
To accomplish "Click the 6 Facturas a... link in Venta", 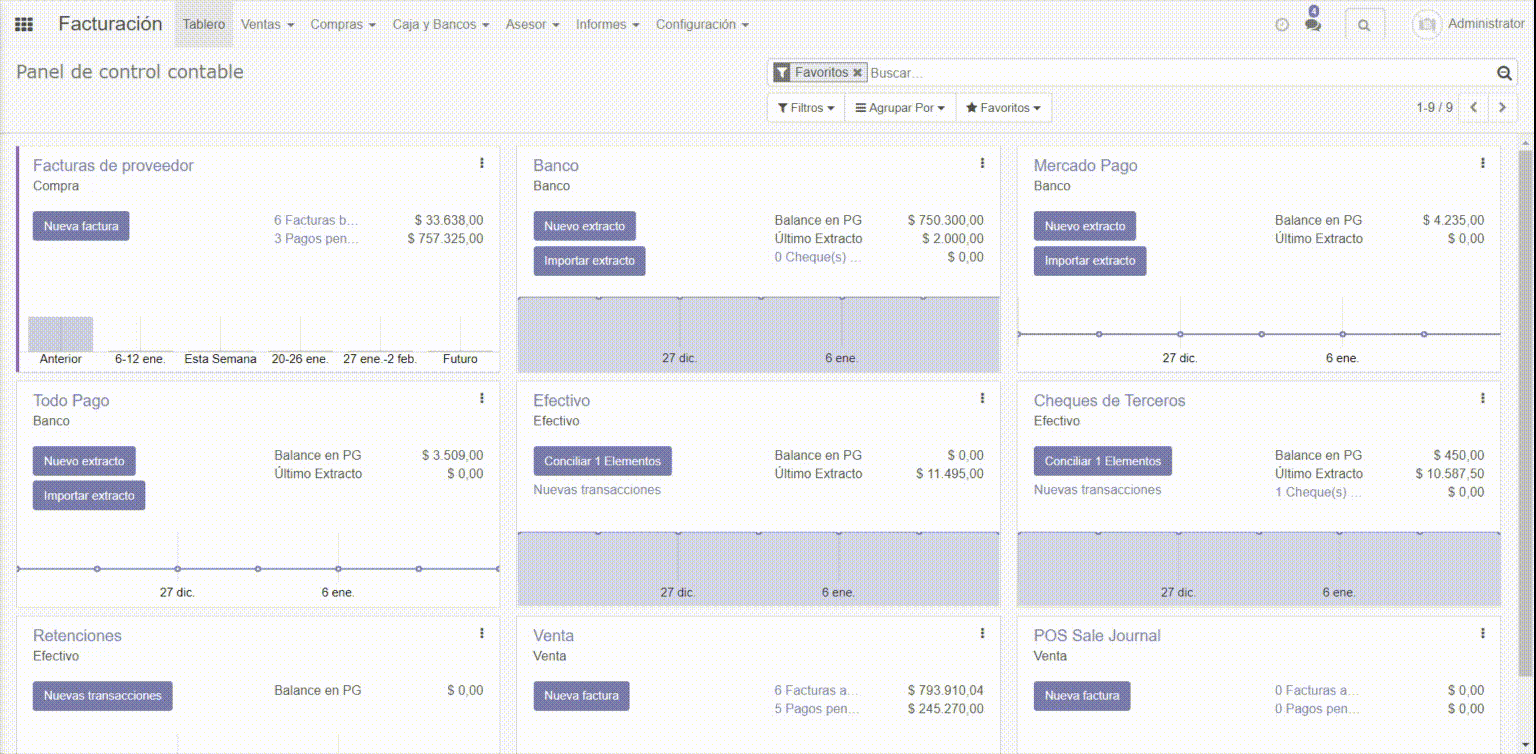I will (816, 690).
